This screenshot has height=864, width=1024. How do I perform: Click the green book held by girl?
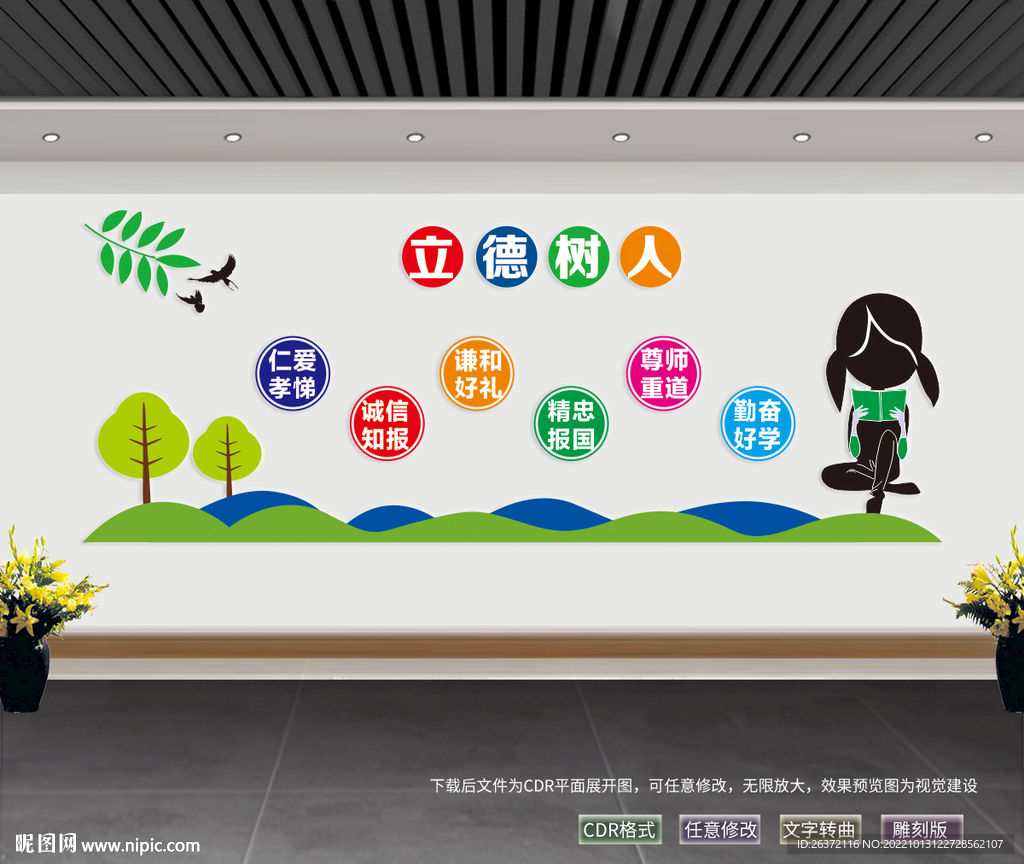point(879,405)
